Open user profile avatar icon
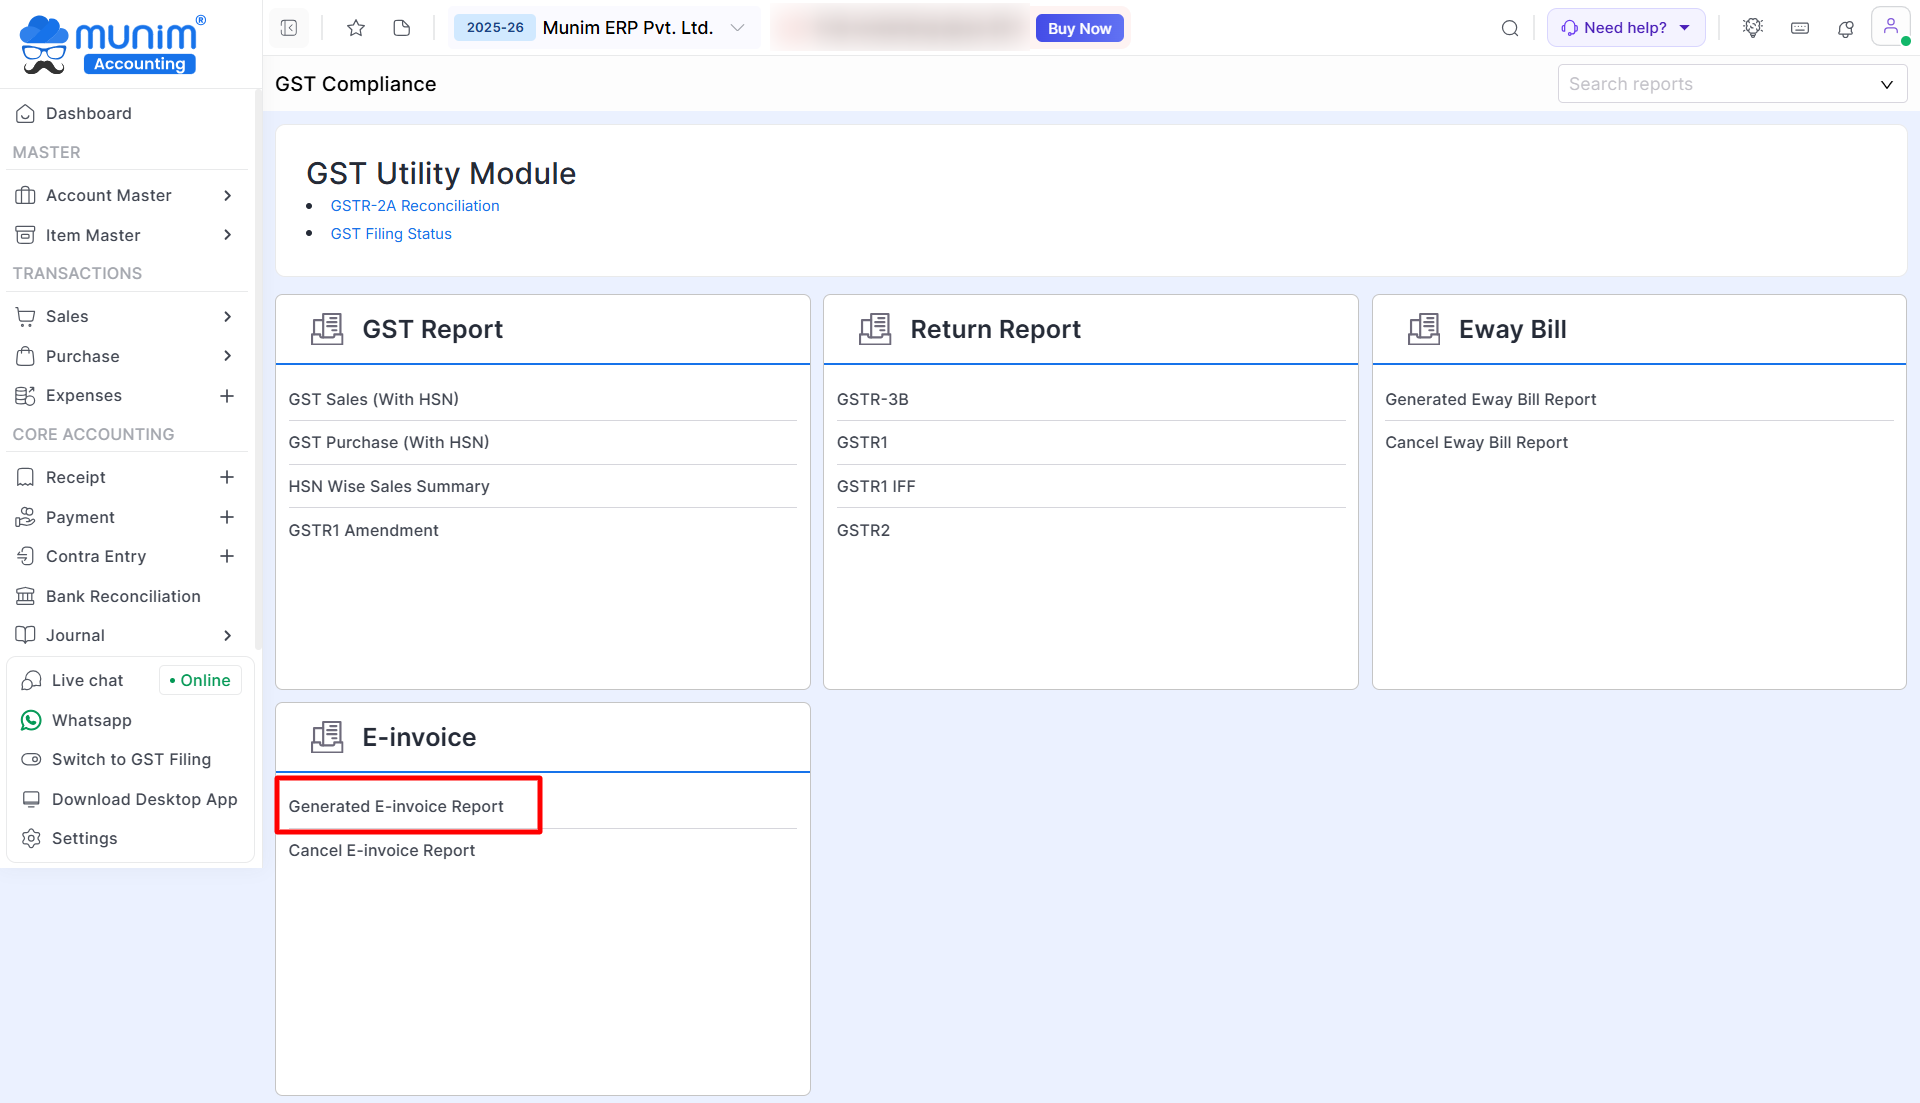1920x1103 pixels. [1890, 27]
